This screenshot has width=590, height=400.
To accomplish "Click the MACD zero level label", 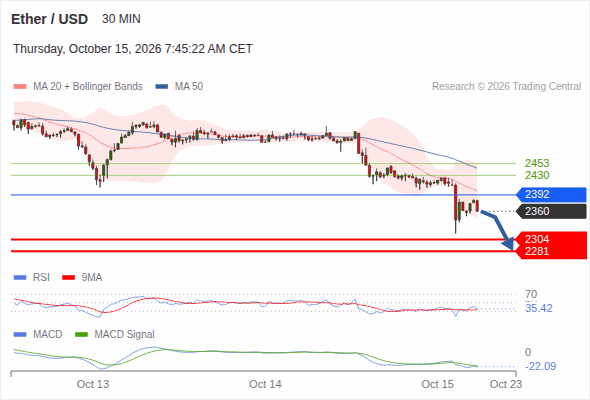I will tap(528, 352).
